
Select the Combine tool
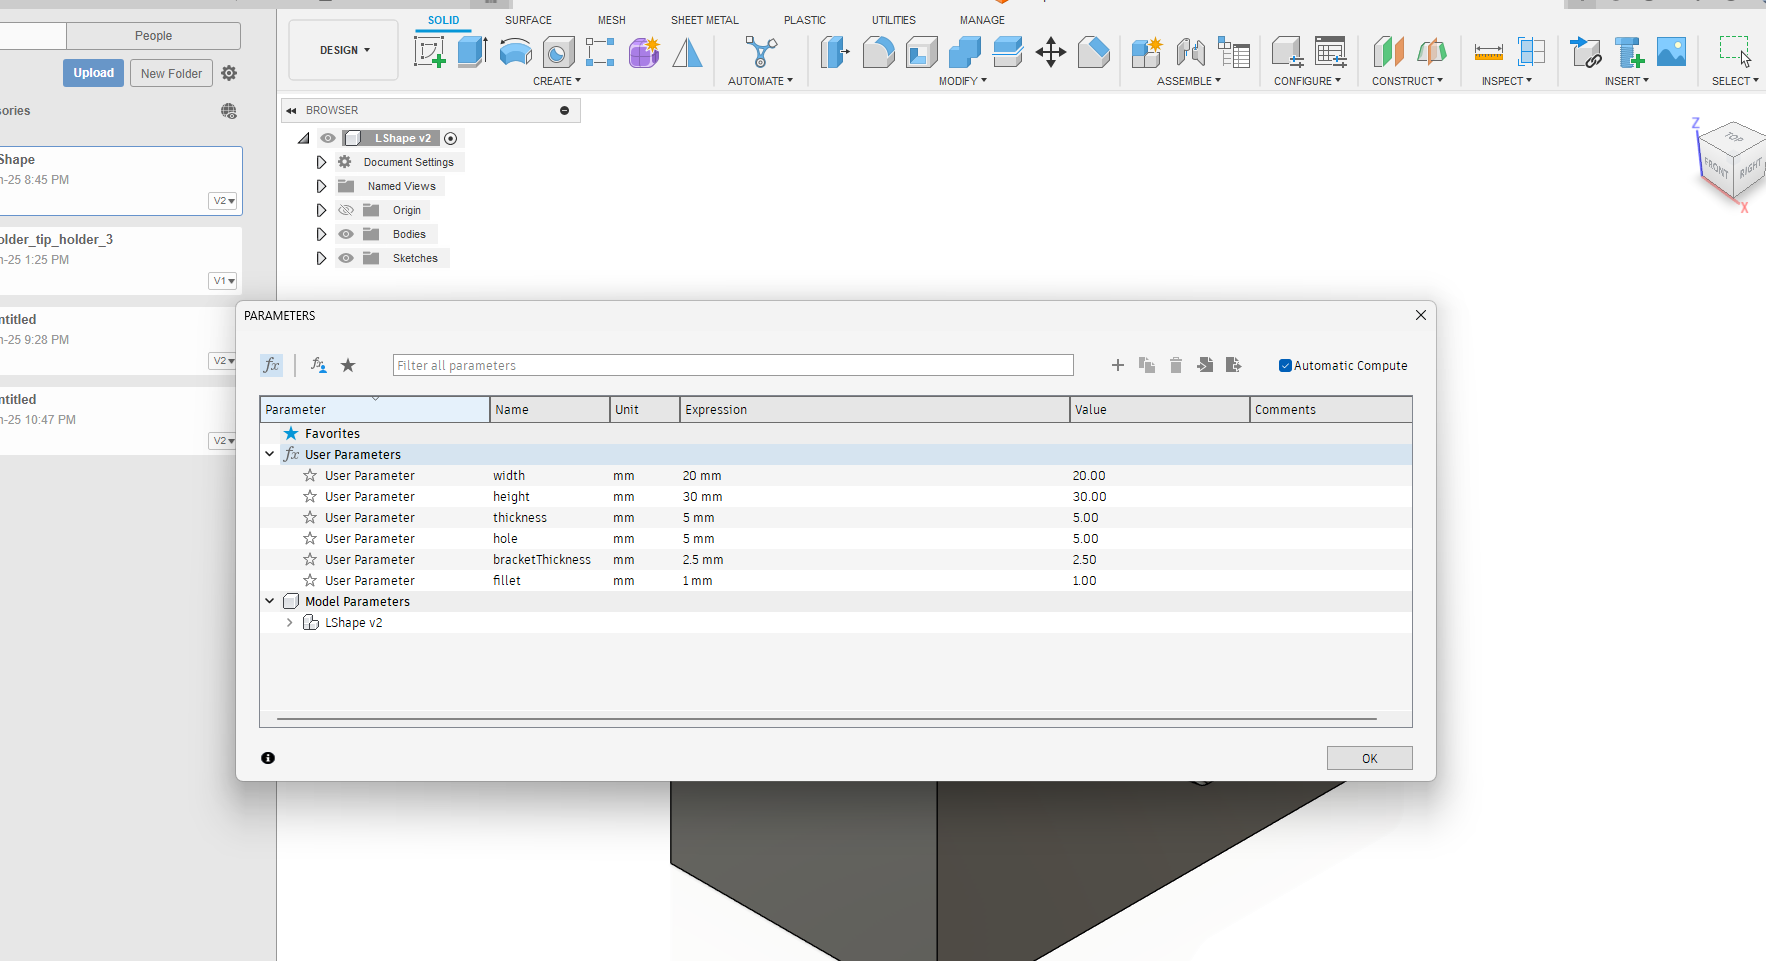964,51
